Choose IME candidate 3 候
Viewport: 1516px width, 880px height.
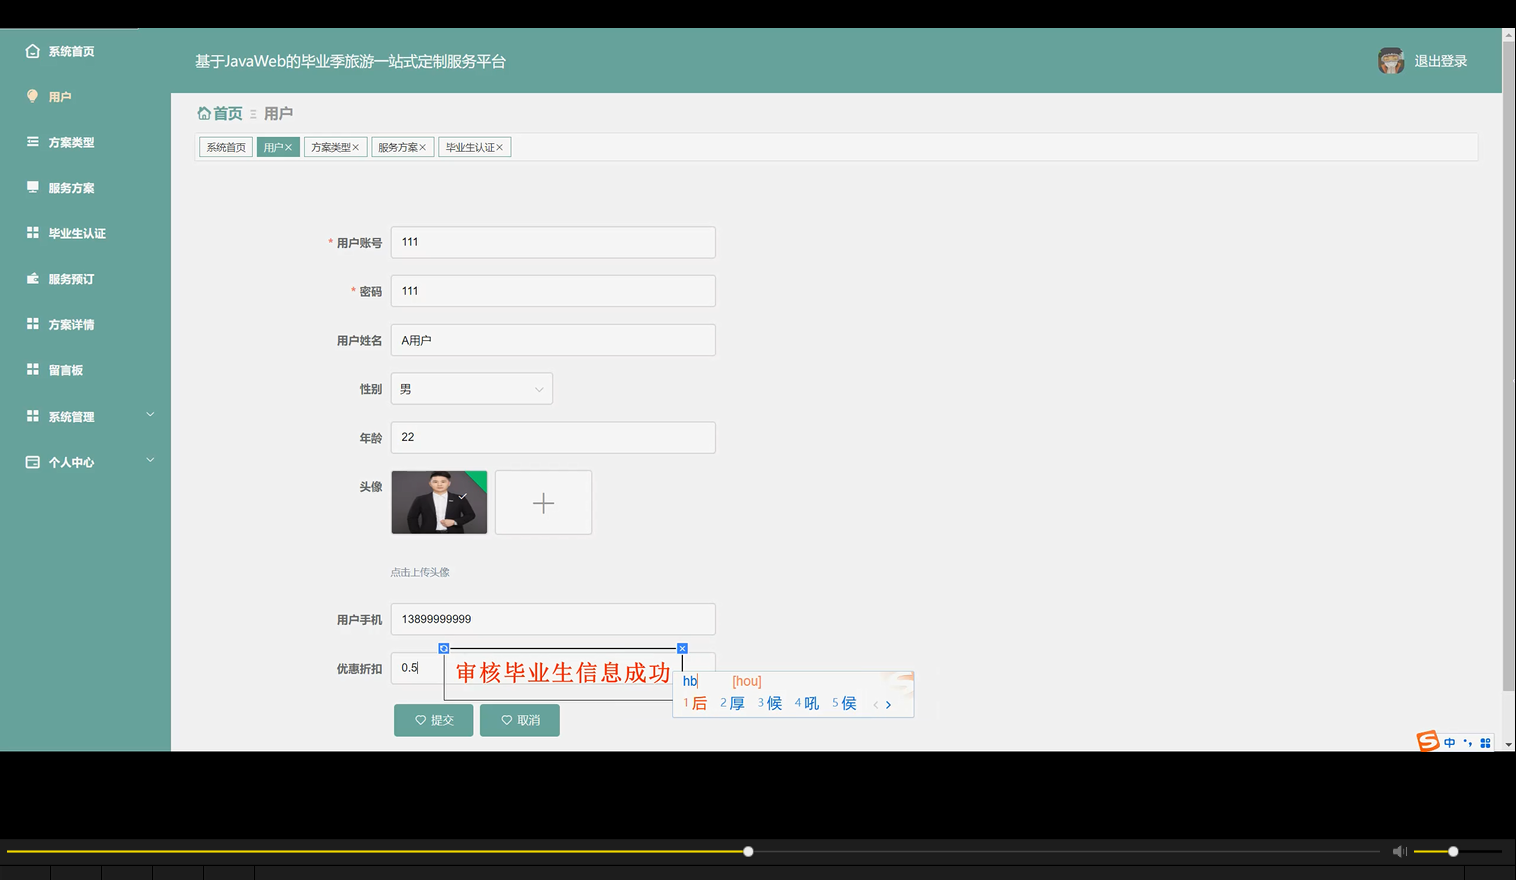[x=770, y=704]
